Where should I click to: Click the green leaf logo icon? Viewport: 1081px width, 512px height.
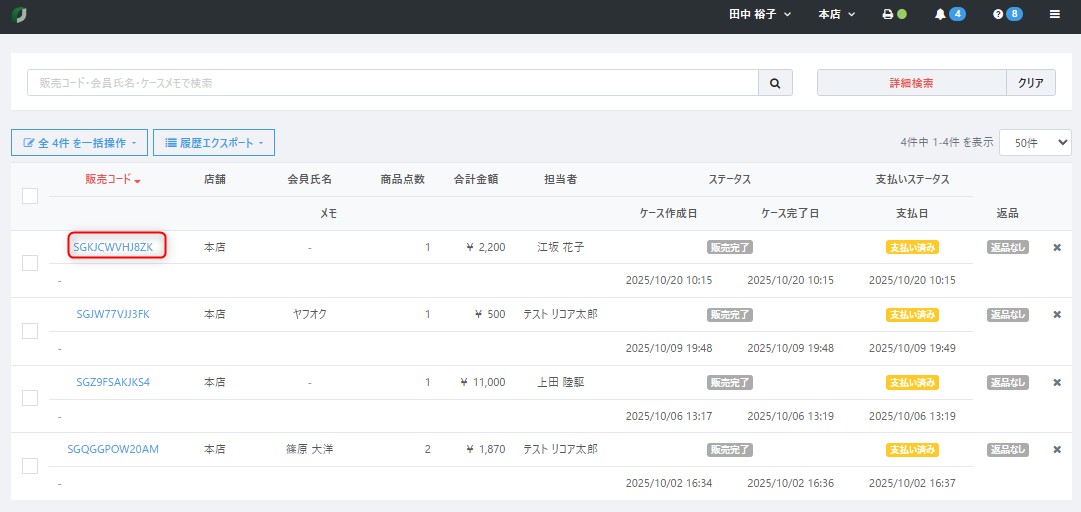click(x=19, y=14)
